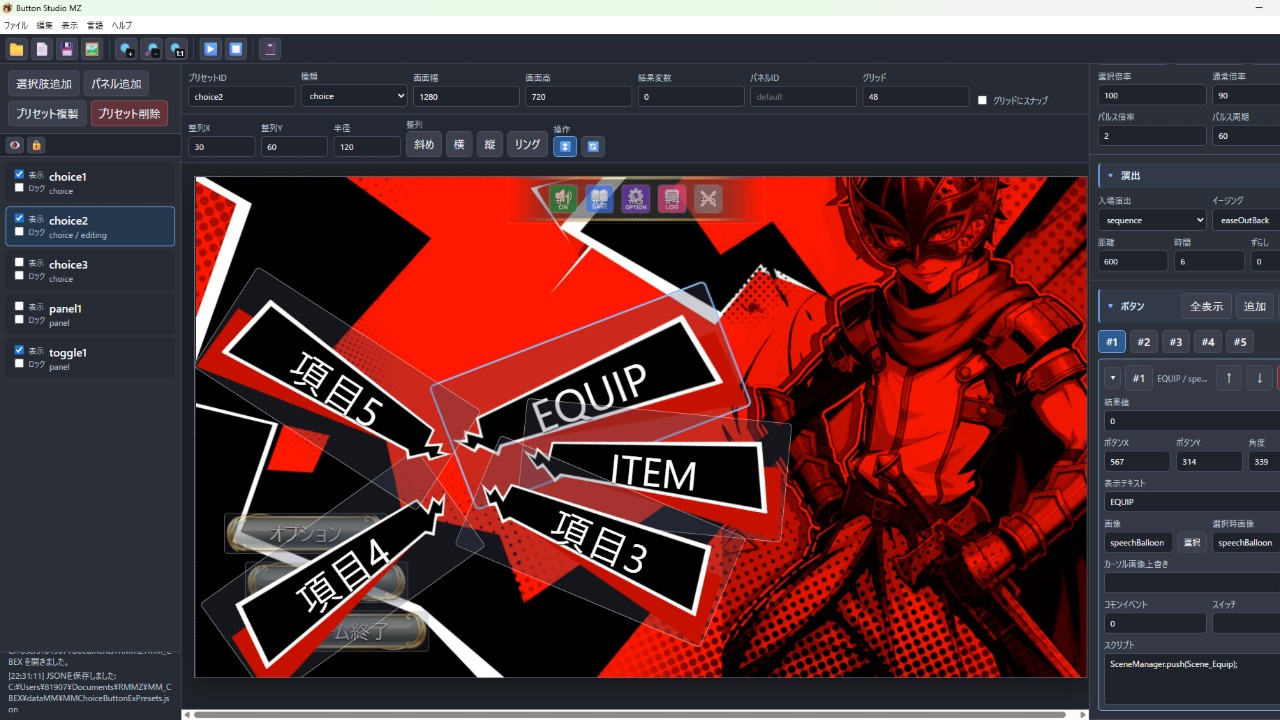Move button #1 down with arrow
1280x720 pixels.
click(x=1259, y=378)
